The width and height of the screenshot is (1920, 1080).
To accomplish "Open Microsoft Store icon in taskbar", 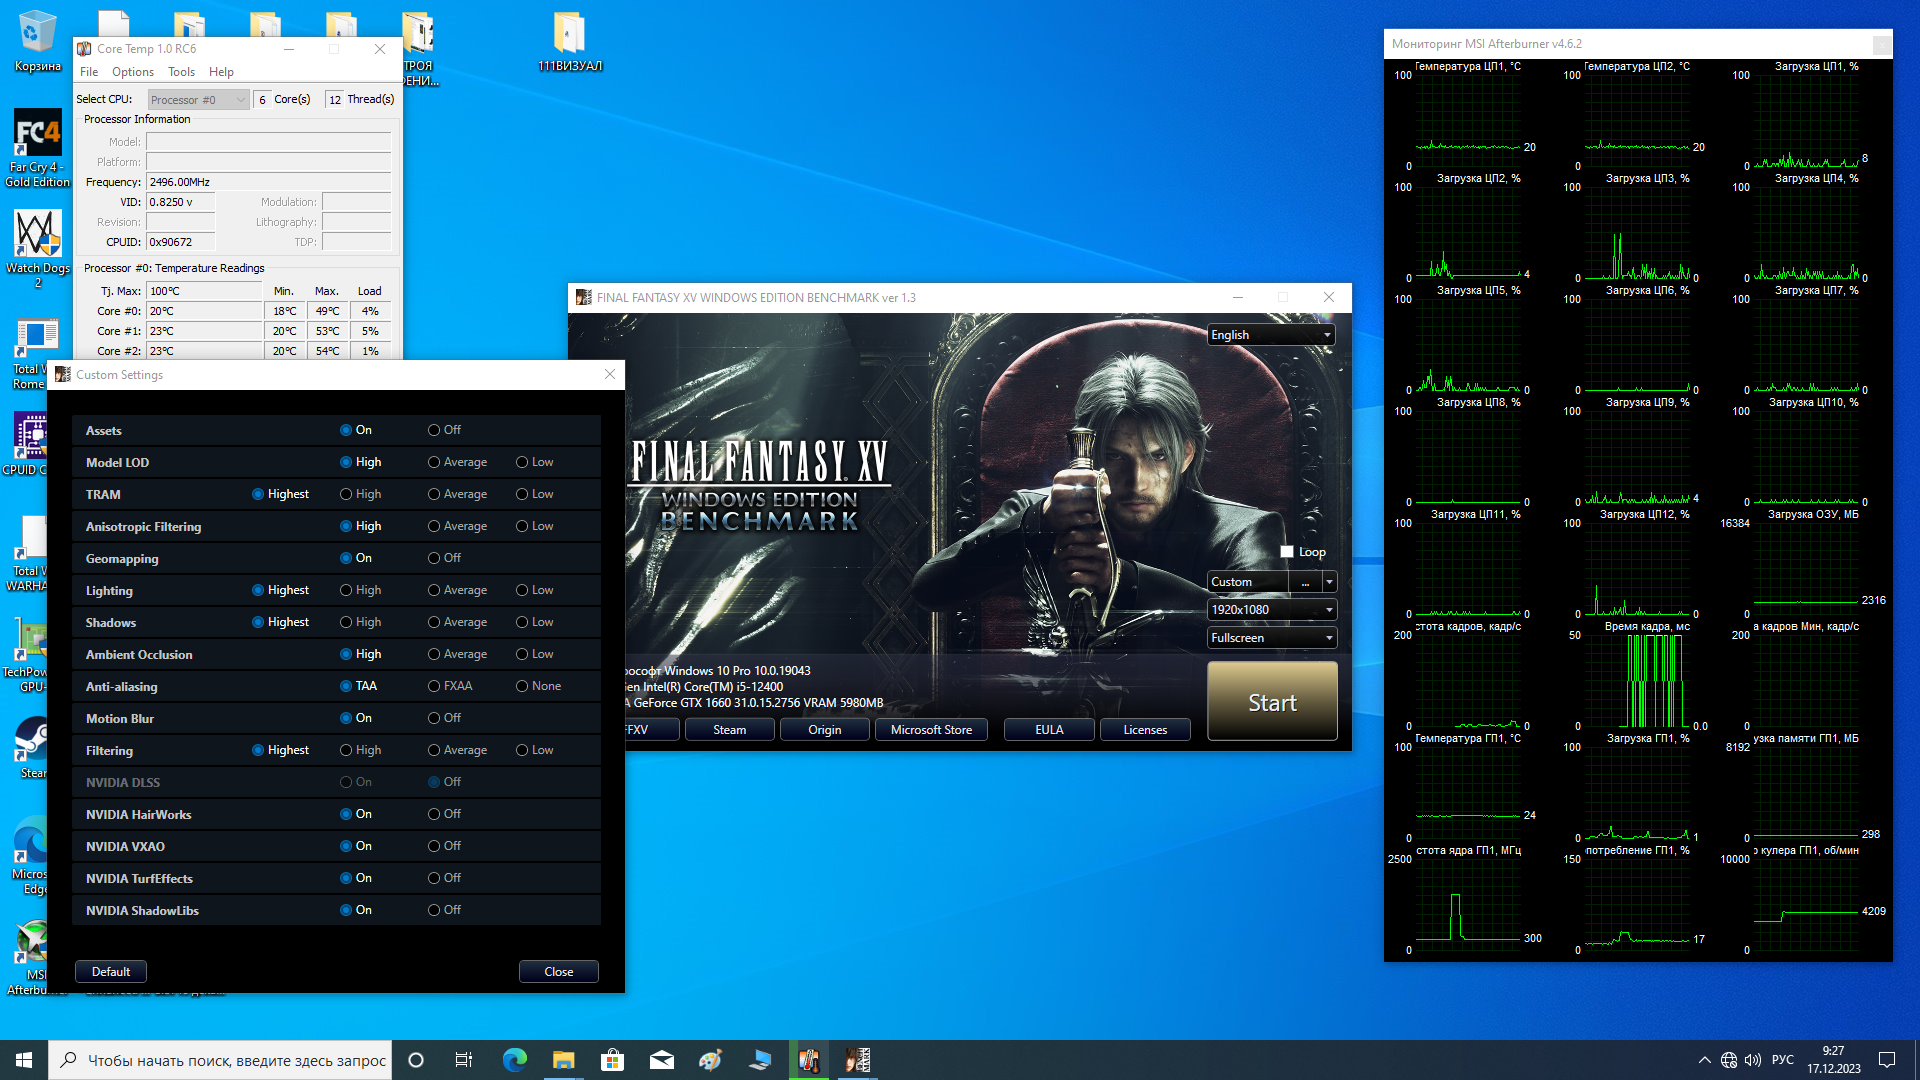I will click(612, 1060).
